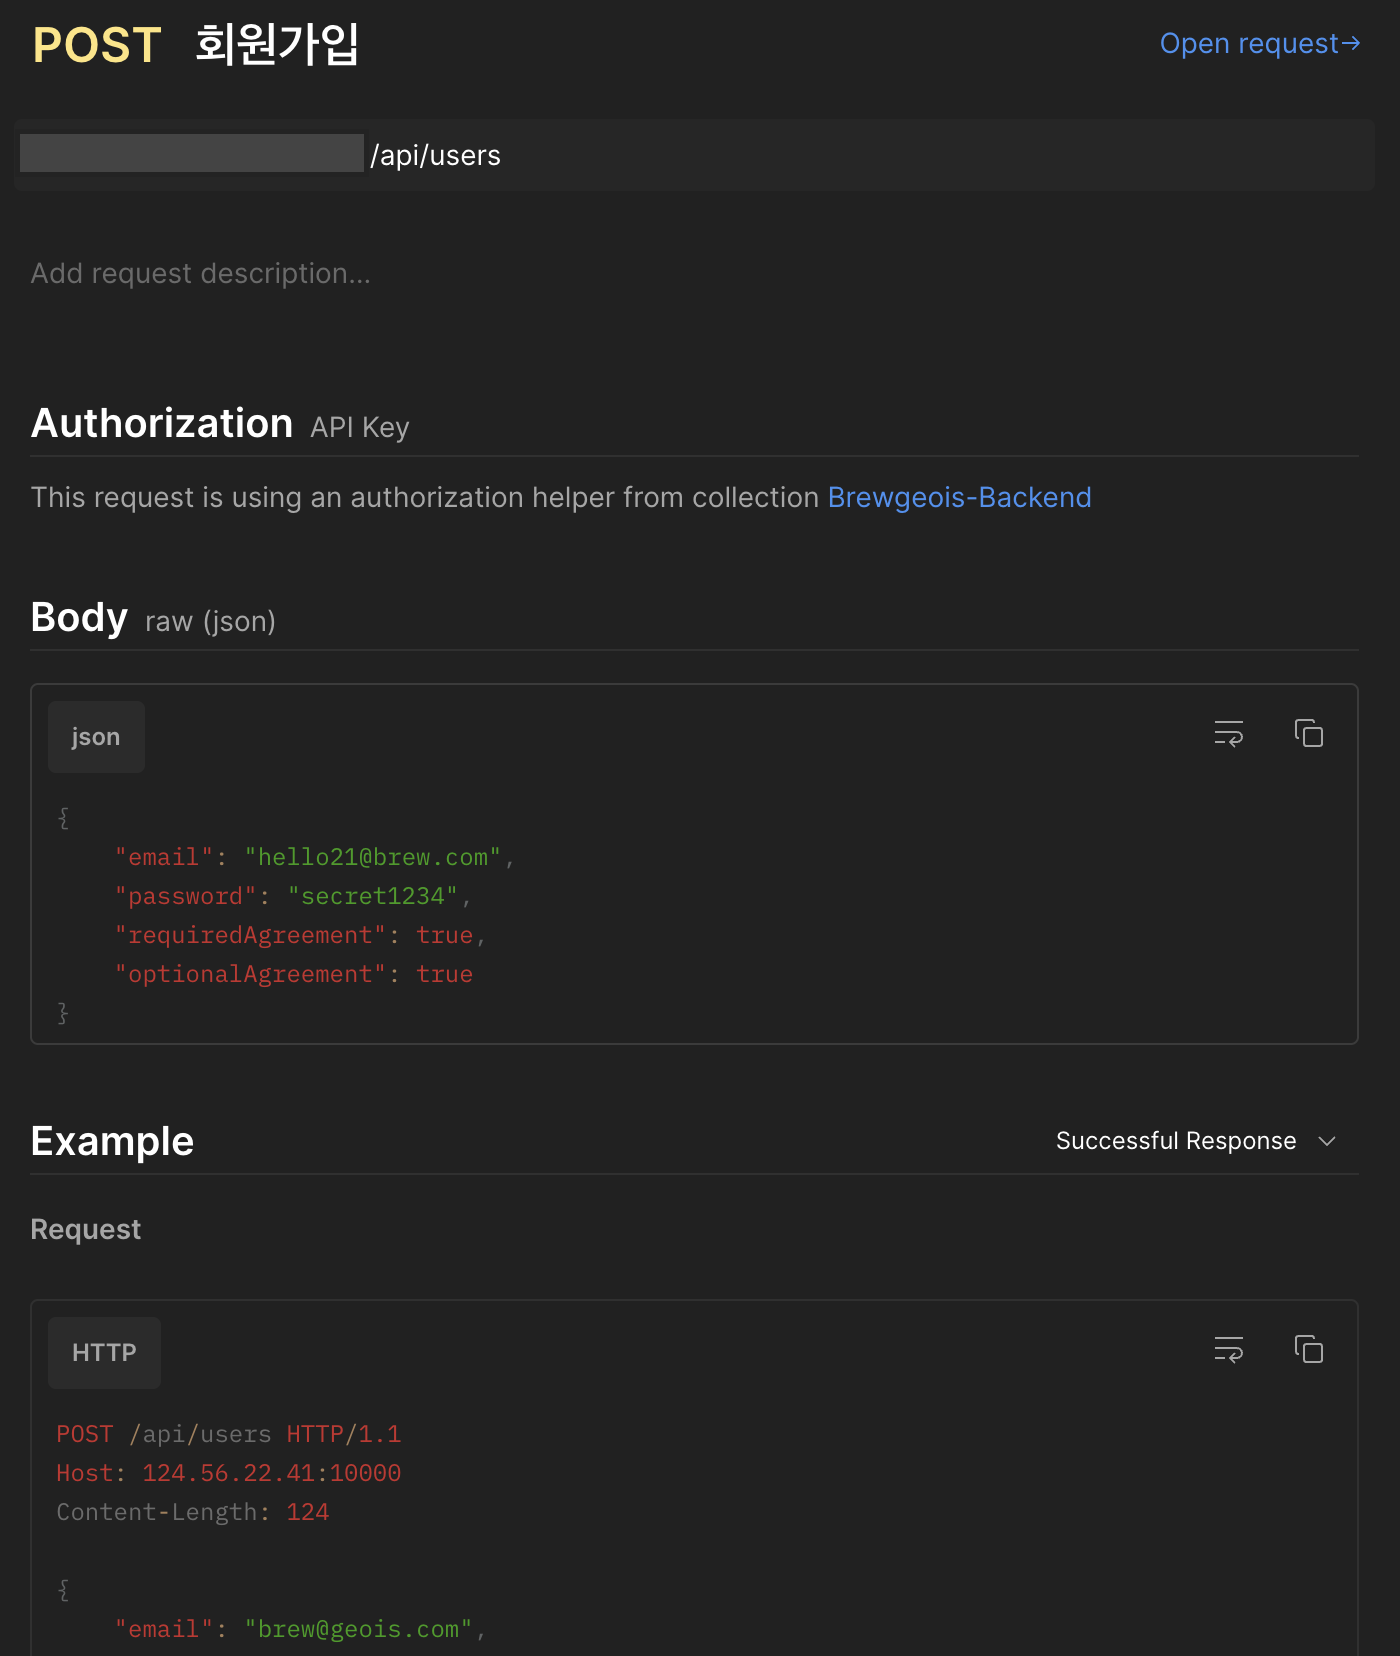Toggle word wrap in Body json block
Image resolution: width=1400 pixels, height=1656 pixels.
[1228, 734]
